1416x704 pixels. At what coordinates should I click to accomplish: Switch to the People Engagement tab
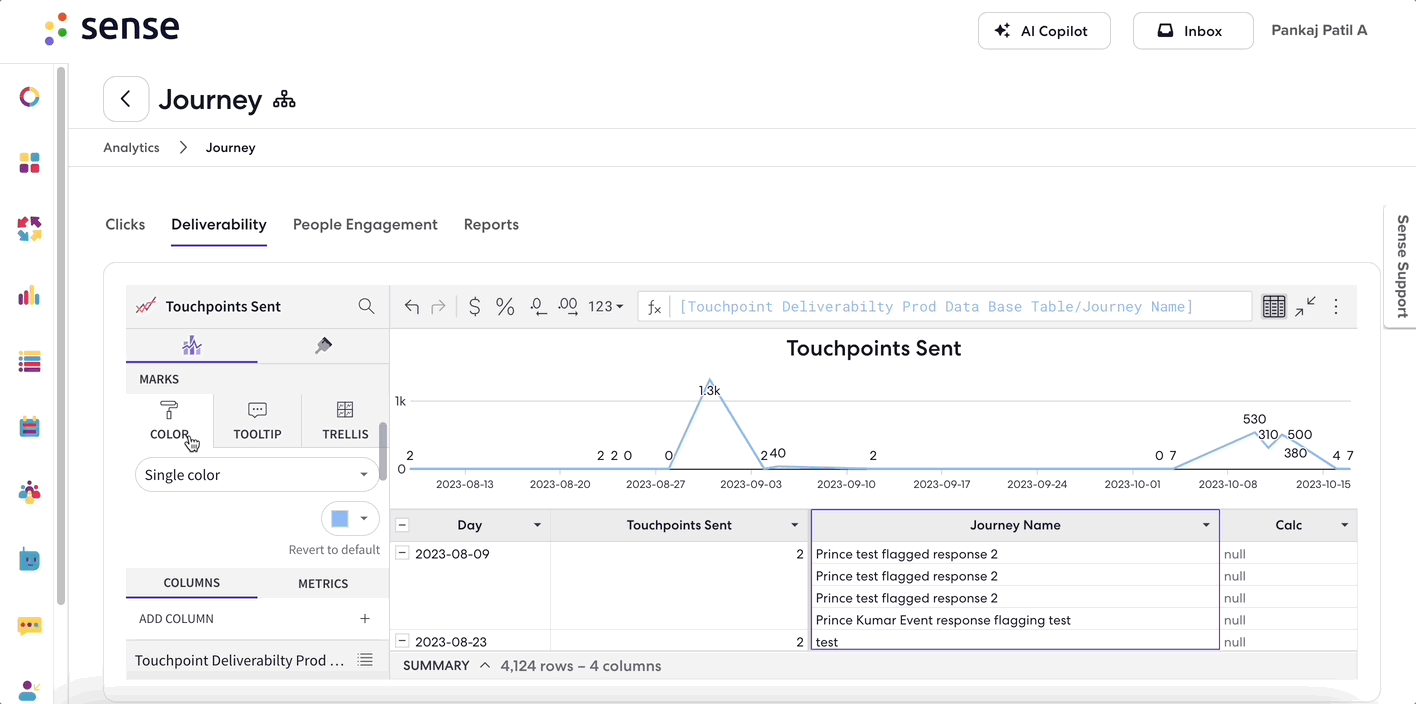[365, 225]
